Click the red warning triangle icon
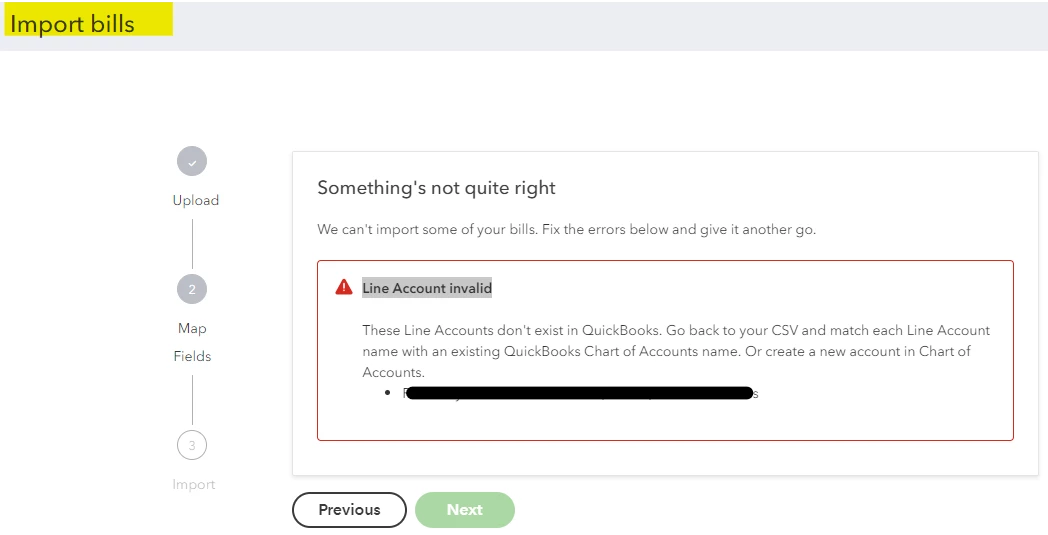 click(344, 288)
